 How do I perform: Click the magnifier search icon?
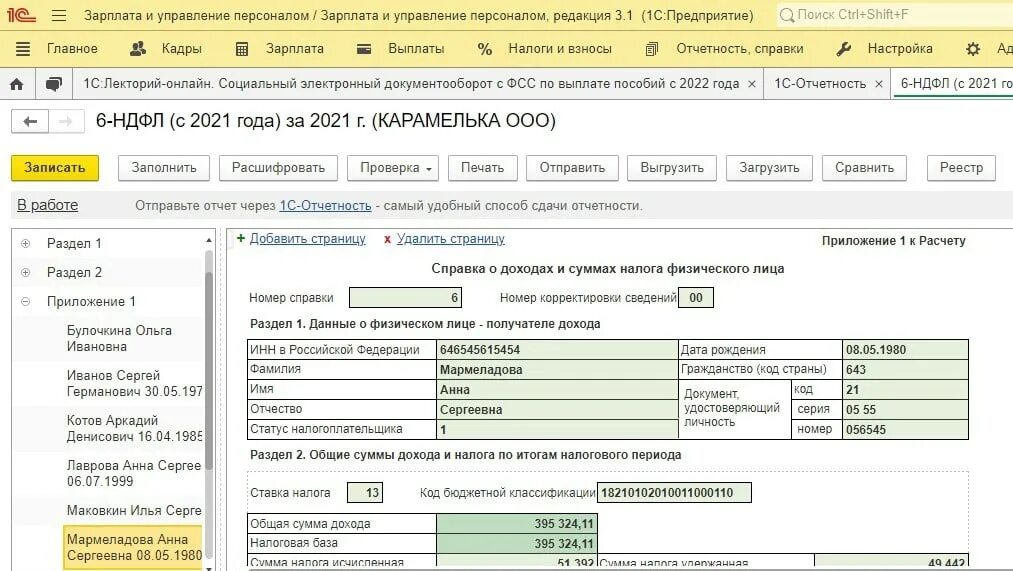[786, 15]
